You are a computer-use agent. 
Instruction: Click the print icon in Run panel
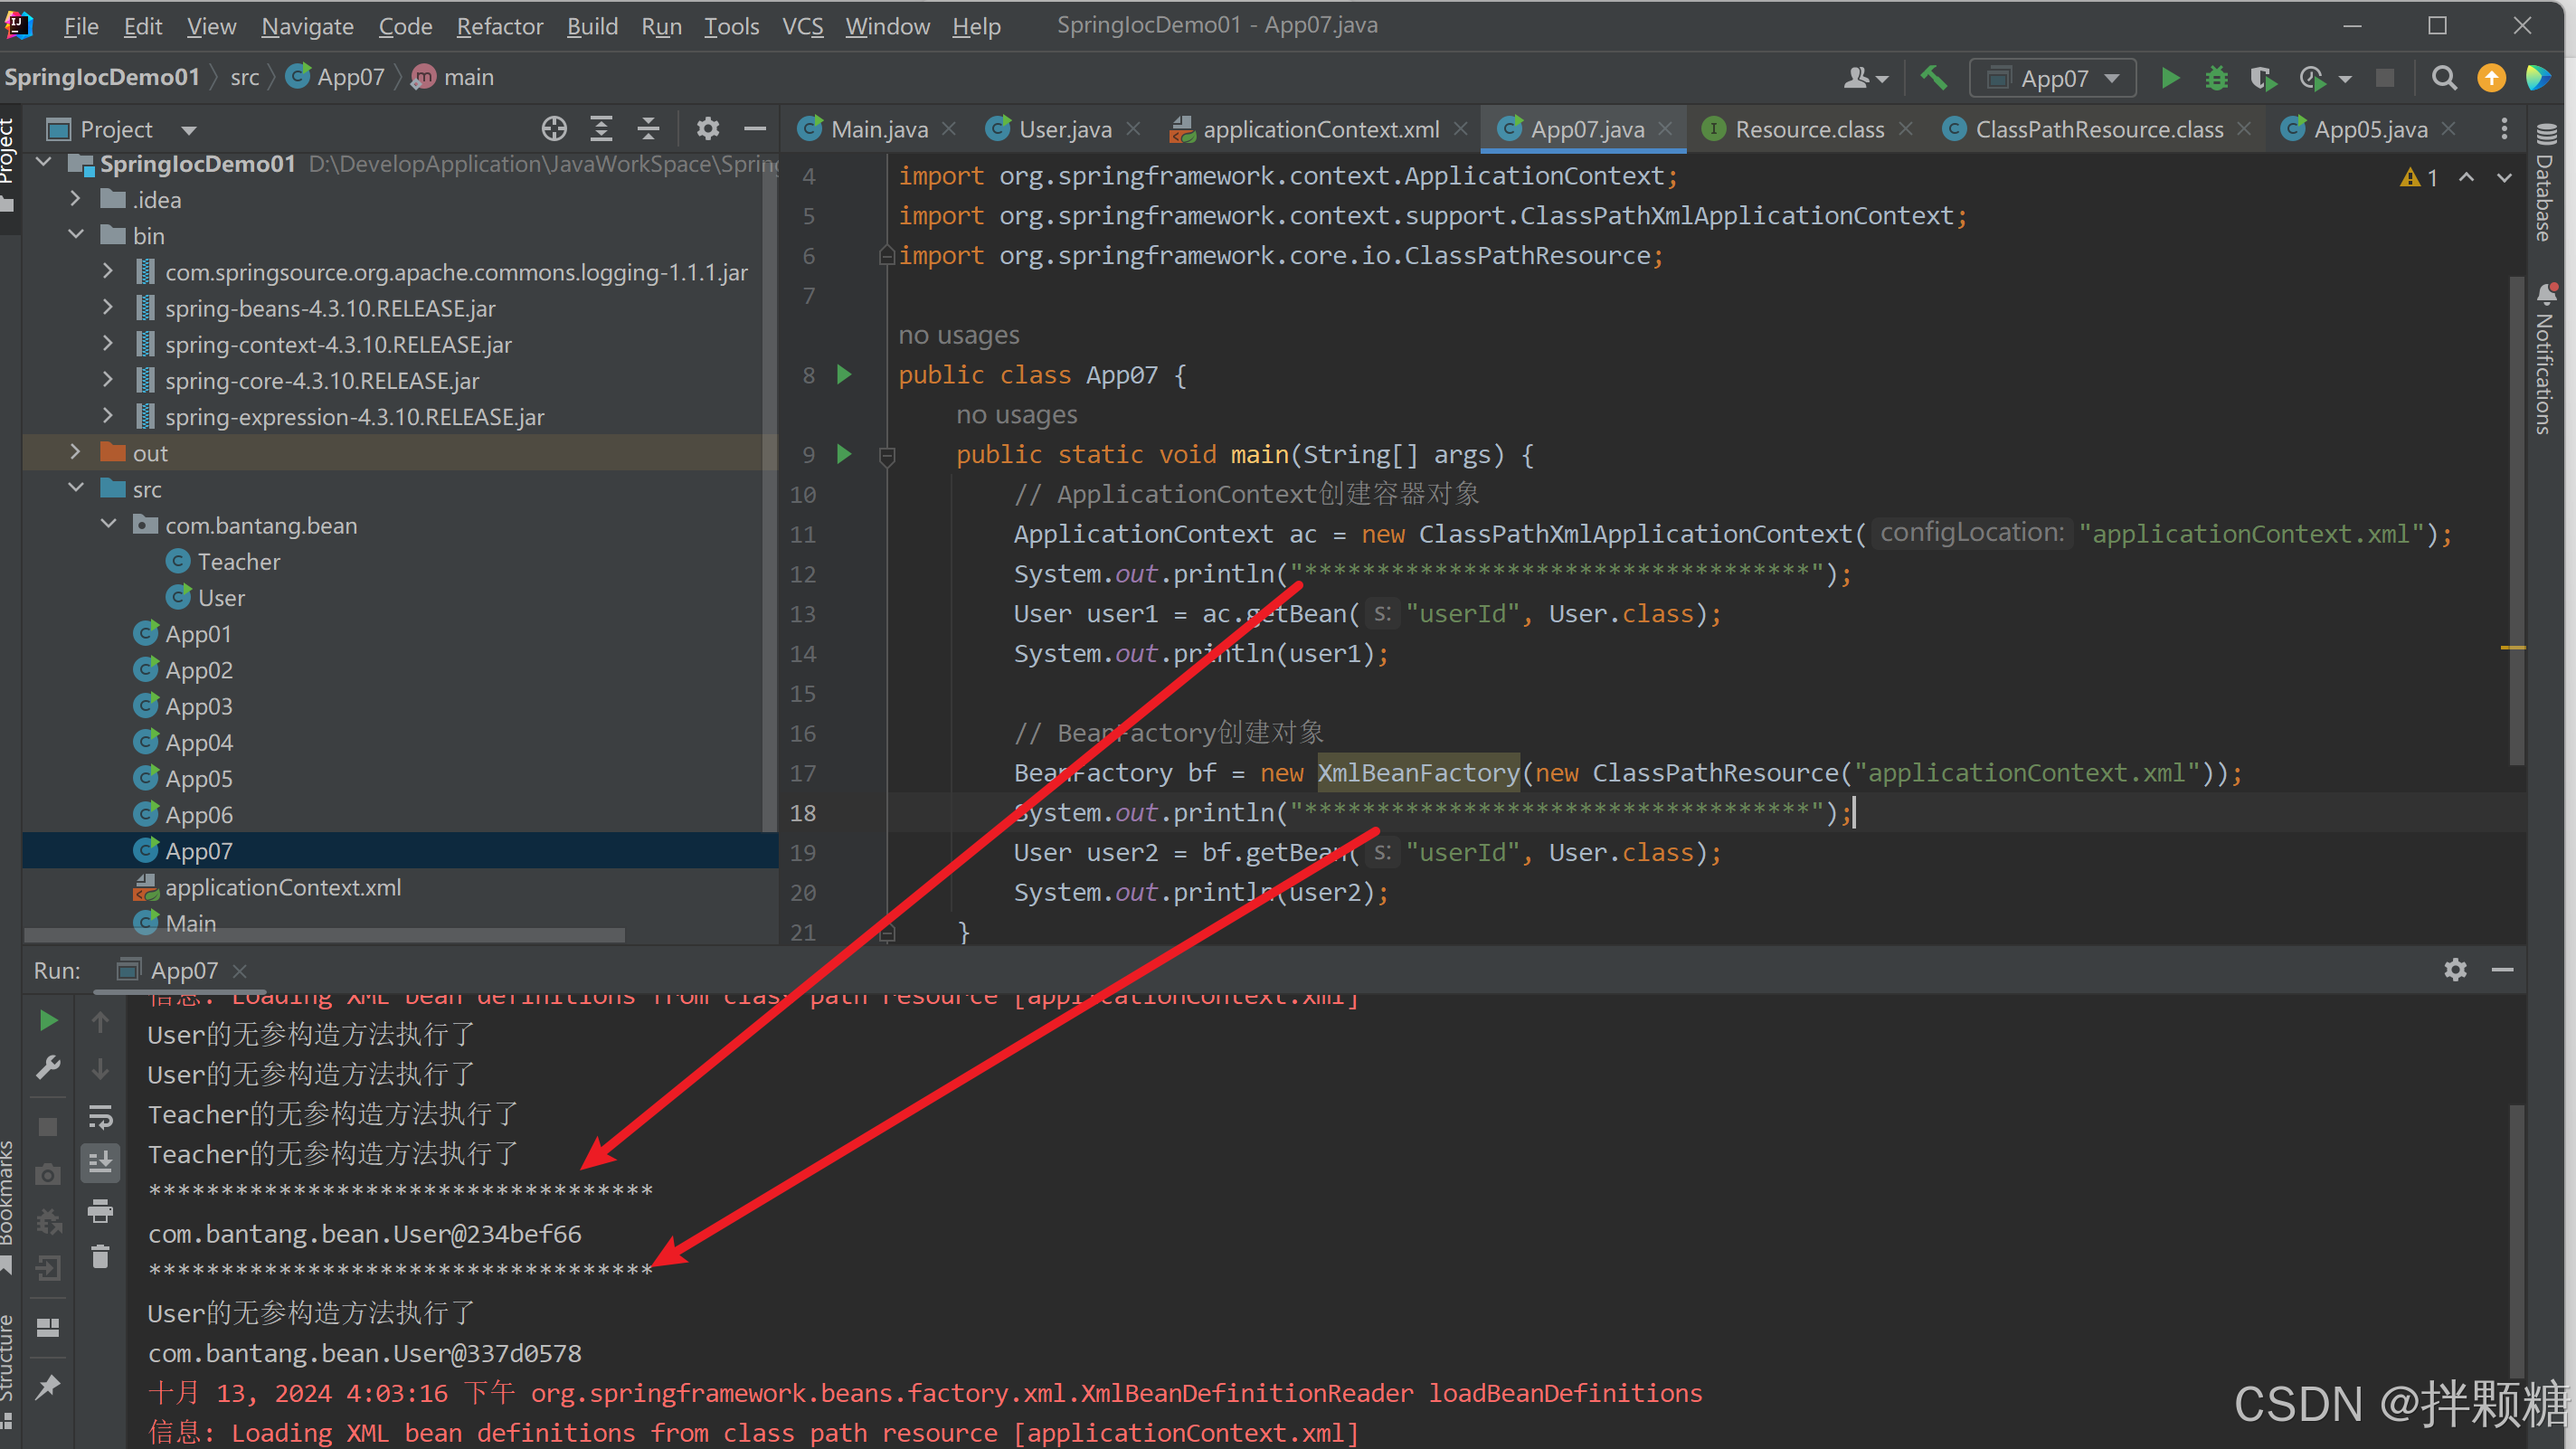[100, 1211]
